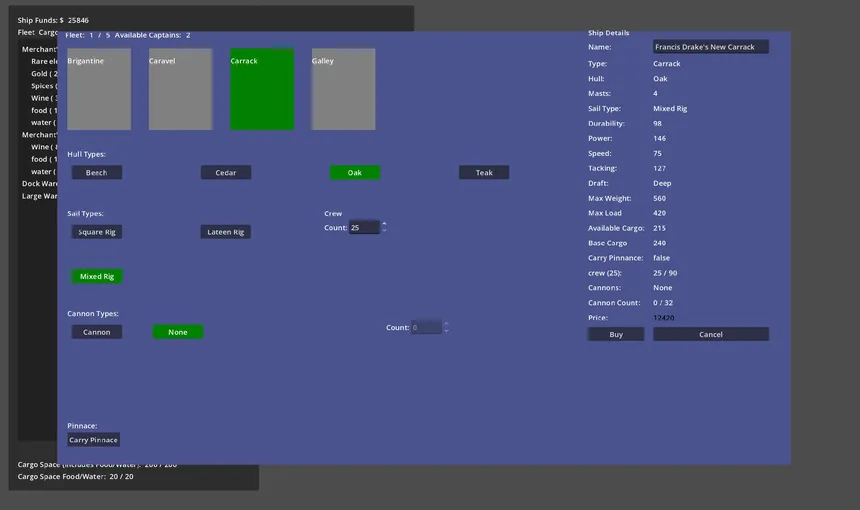The image size is (860, 510).
Task: Select the Caravel ship card
Action: coord(180,89)
